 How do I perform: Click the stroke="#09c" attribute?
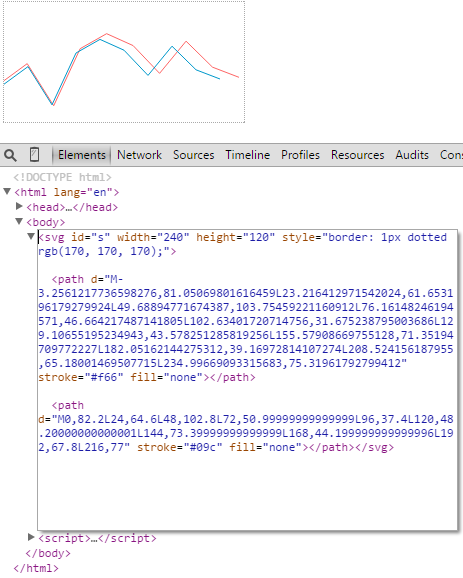click(x=180, y=448)
